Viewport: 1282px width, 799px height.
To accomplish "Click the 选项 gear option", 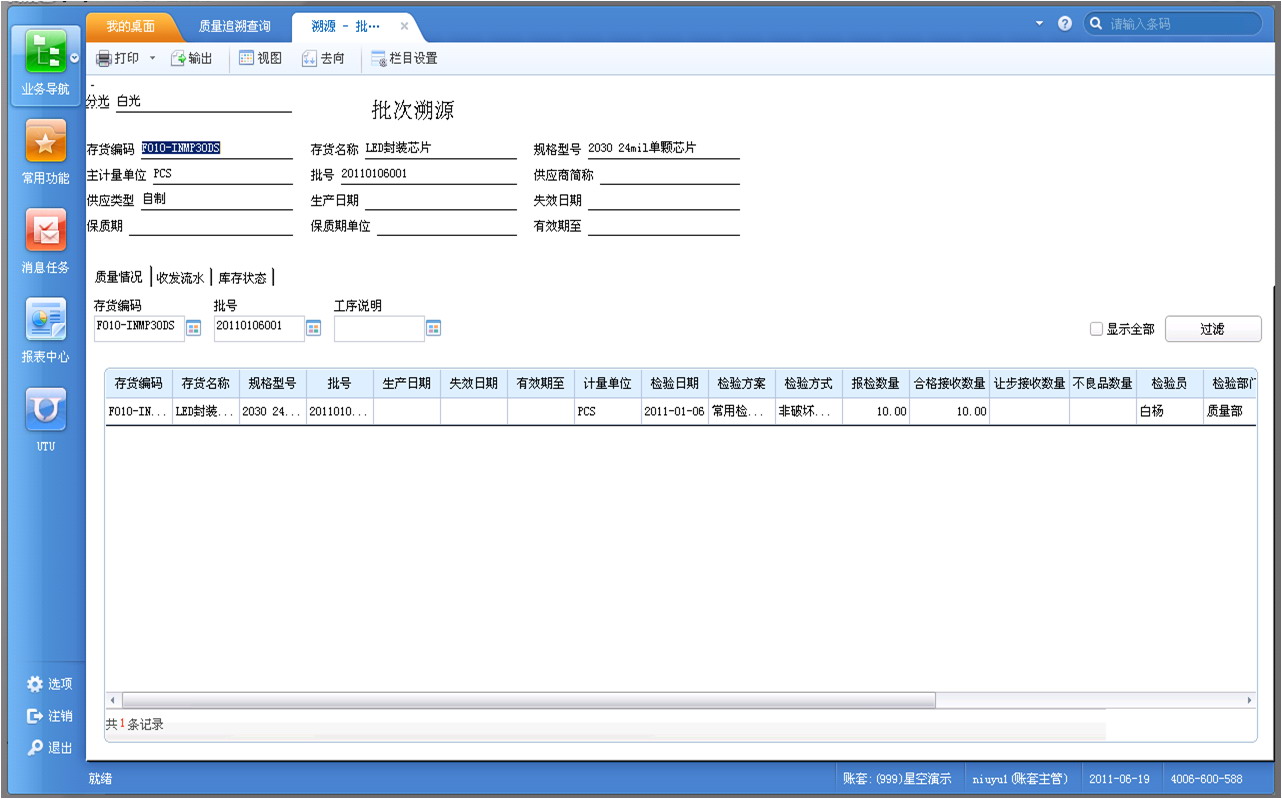I will coord(50,684).
